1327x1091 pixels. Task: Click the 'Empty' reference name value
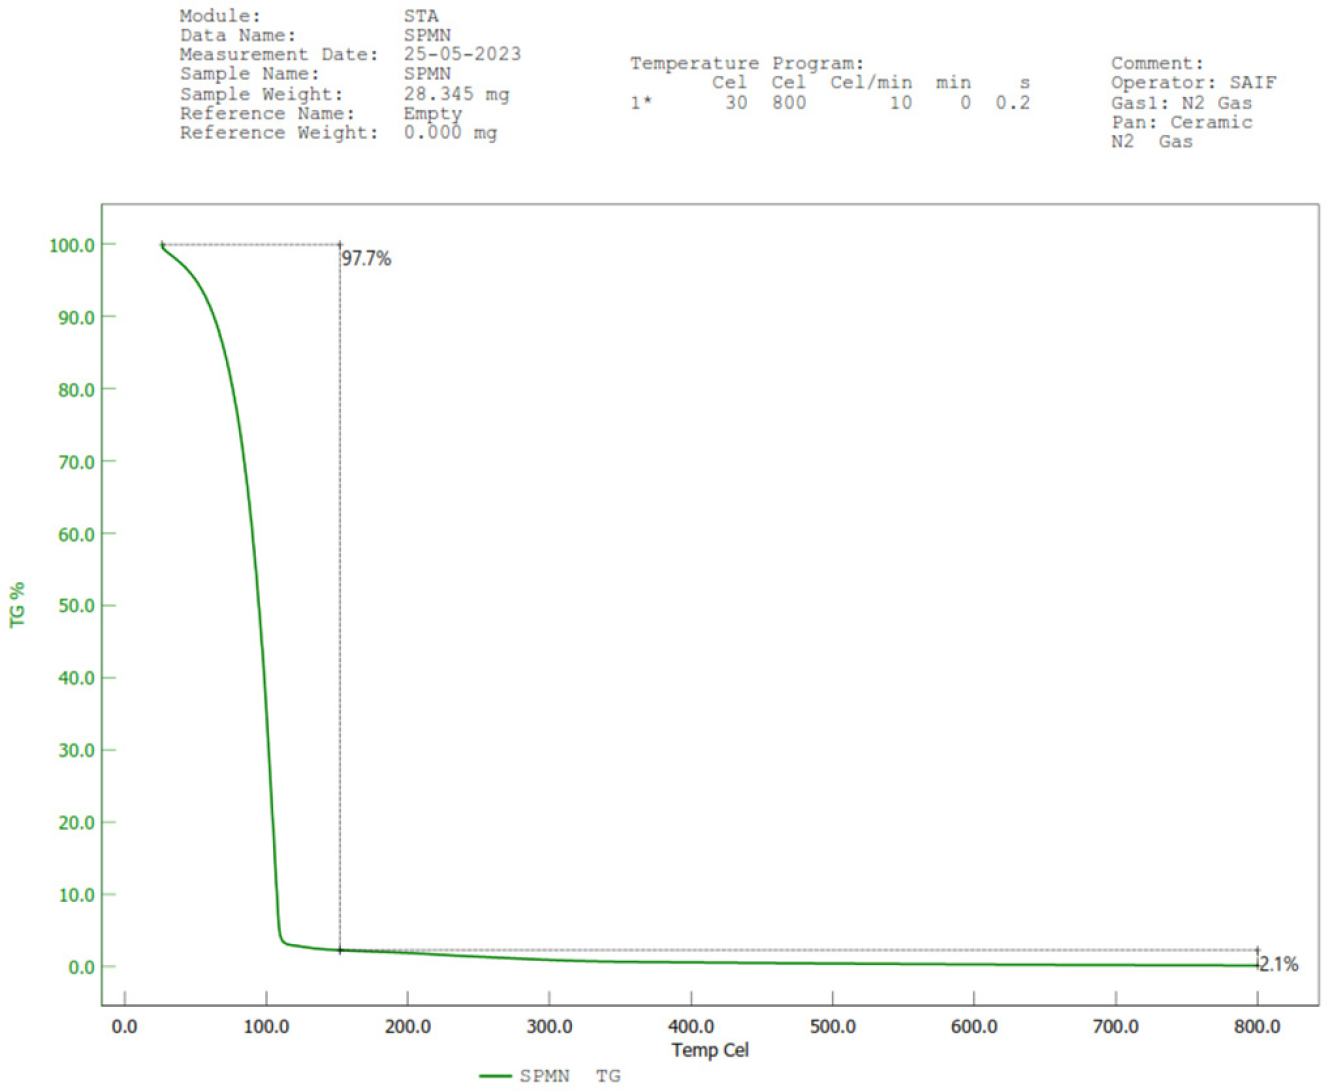(433, 113)
